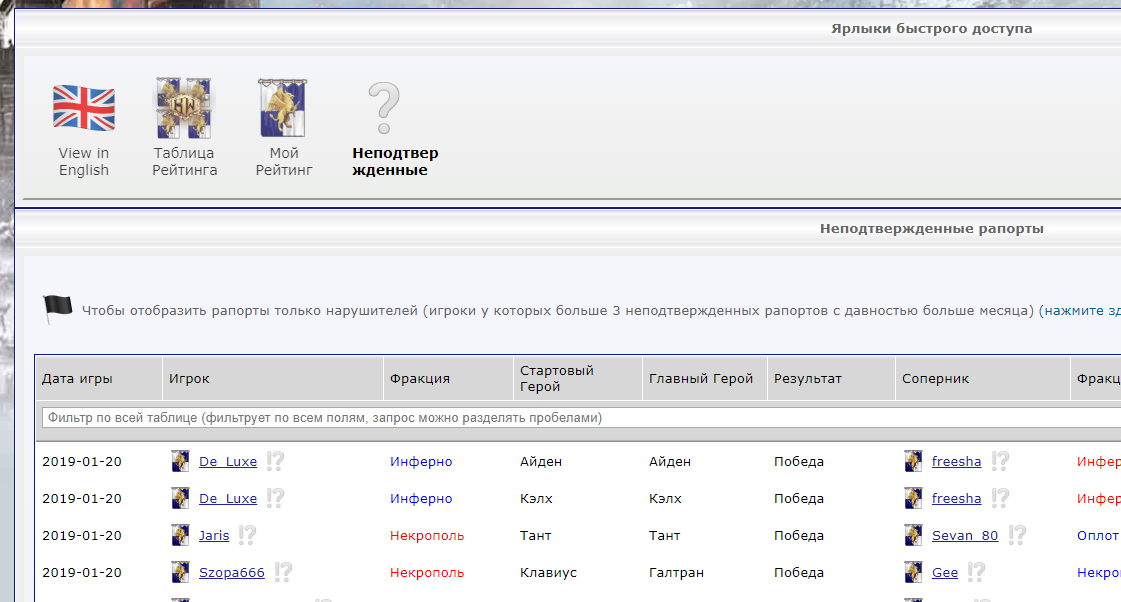
Task: Click the нажмите здесь violators link
Action: pos(1082,310)
